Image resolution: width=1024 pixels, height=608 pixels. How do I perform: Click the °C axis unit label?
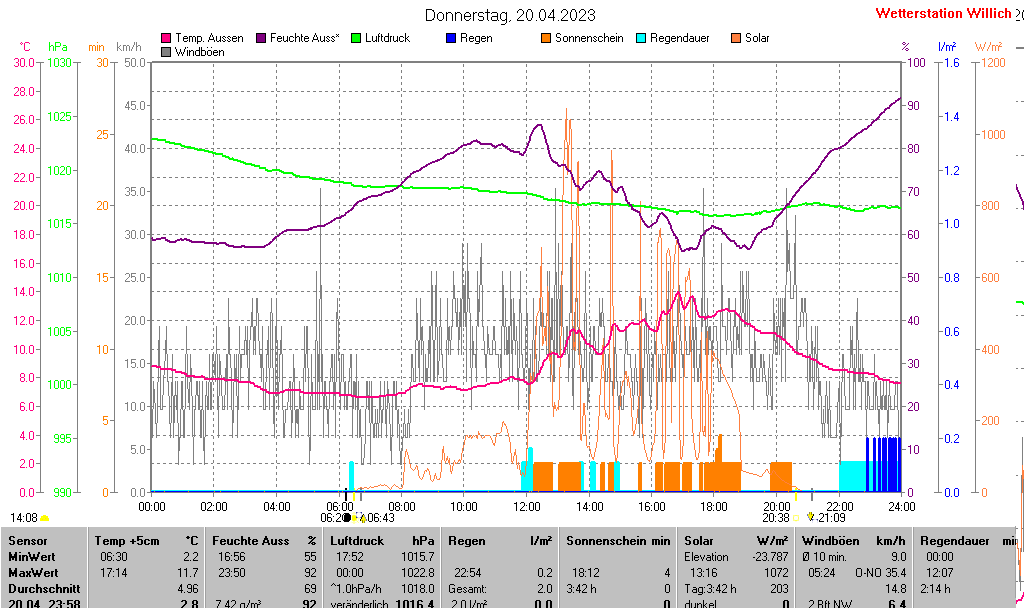(25, 47)
